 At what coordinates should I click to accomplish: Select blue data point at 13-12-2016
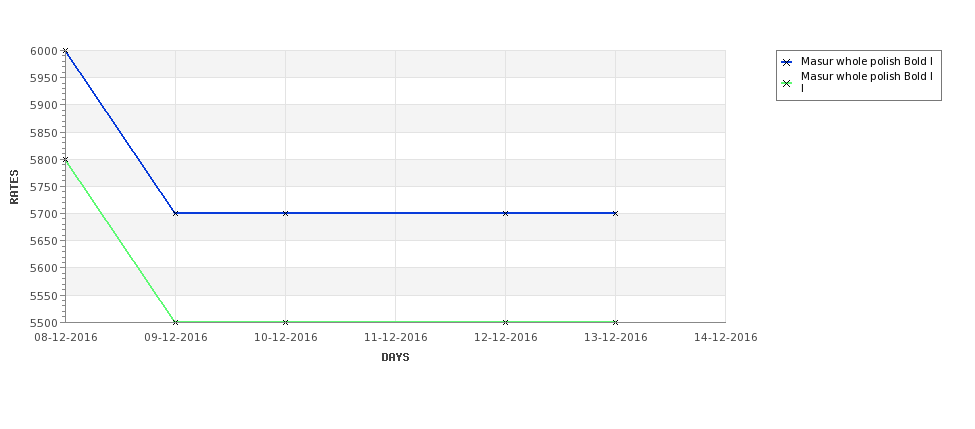pos(616,213)
